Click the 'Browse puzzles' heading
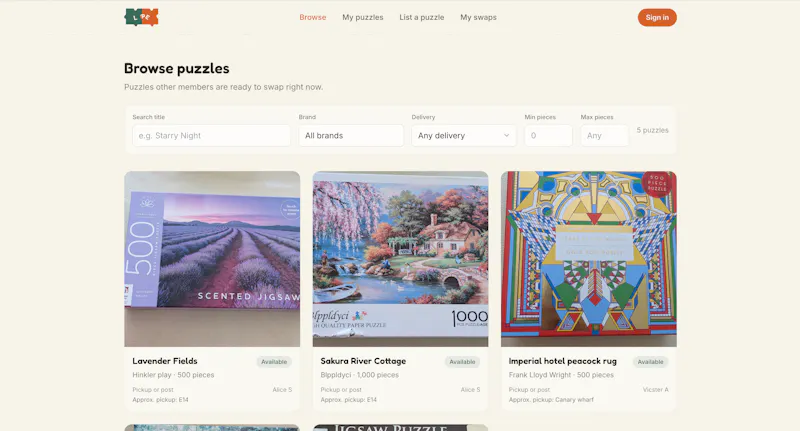The width and height of the screenshot is (800, 431). 177,68
